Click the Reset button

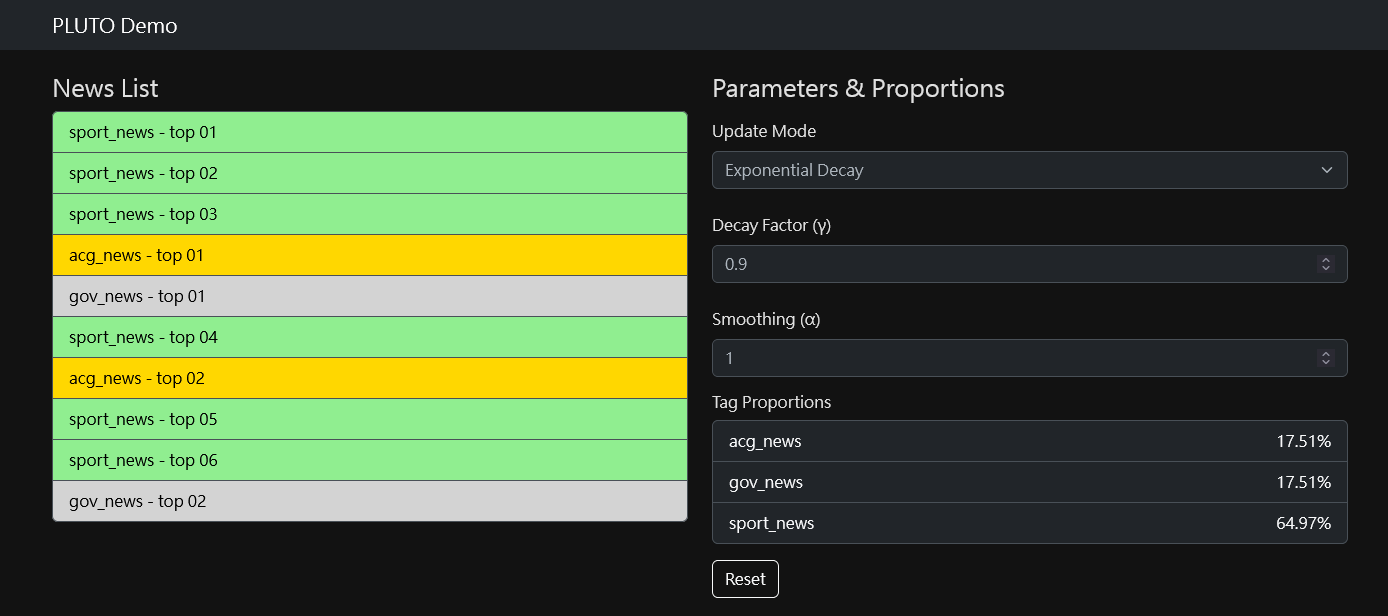745,579
